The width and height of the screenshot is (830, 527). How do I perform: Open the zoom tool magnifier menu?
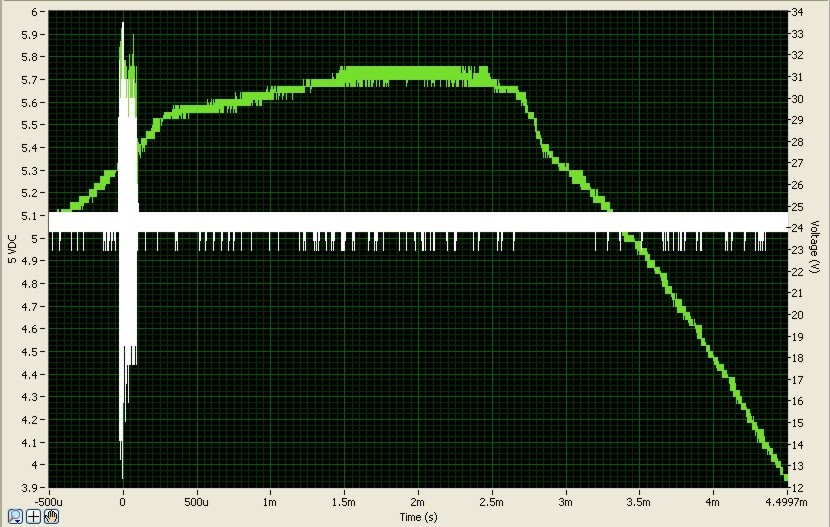pyautogui.click(x=15, y=516)
